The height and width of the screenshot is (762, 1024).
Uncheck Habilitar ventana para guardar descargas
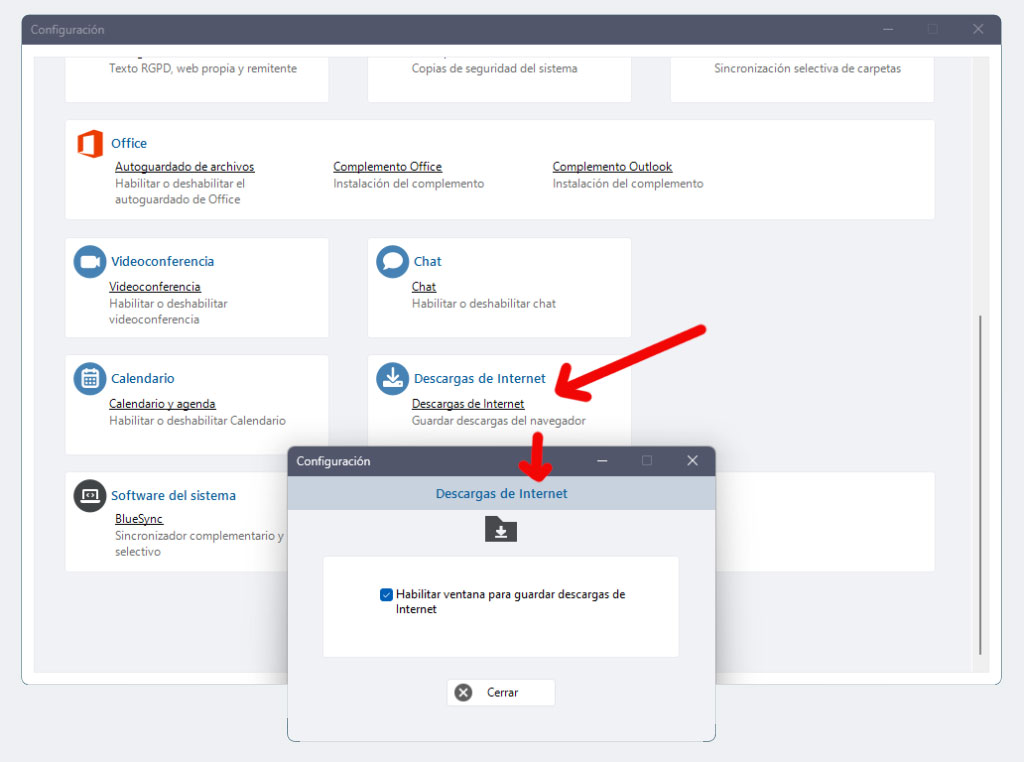click(x=386, y=595)
